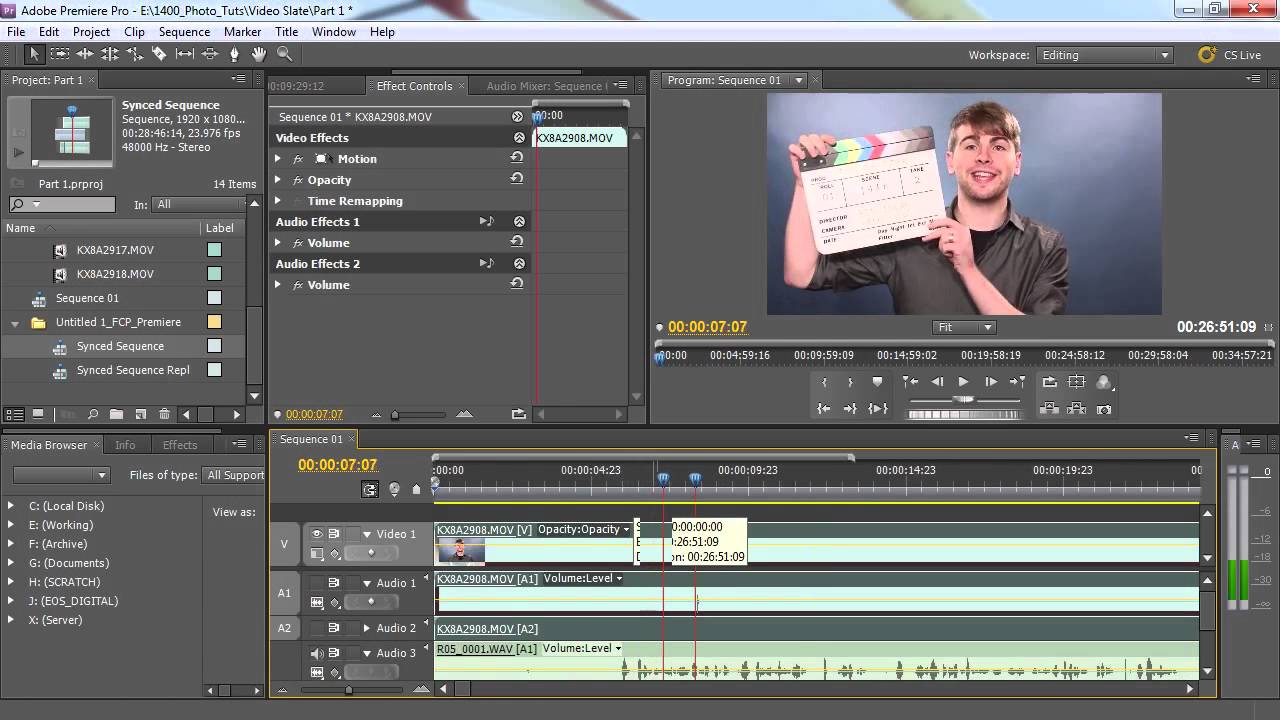Click Set Out Point in Program monitor

851,382
